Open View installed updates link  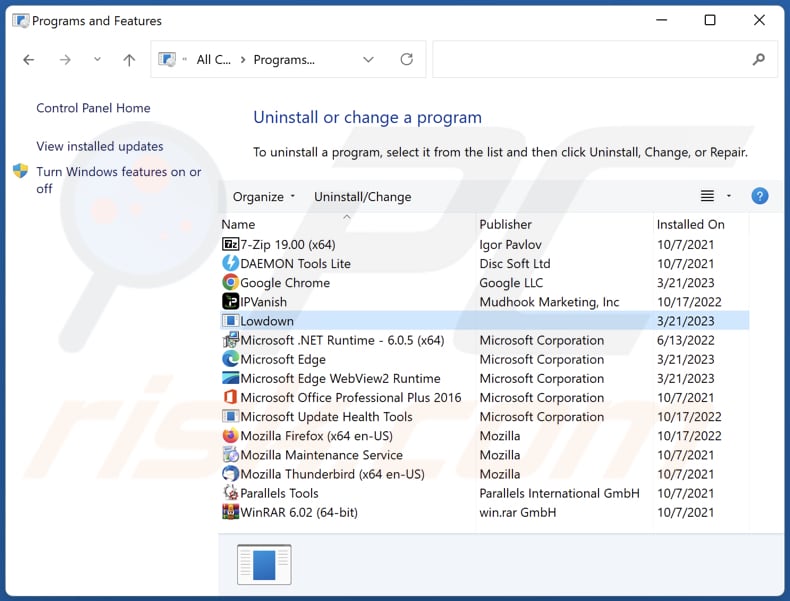[100, 146]
